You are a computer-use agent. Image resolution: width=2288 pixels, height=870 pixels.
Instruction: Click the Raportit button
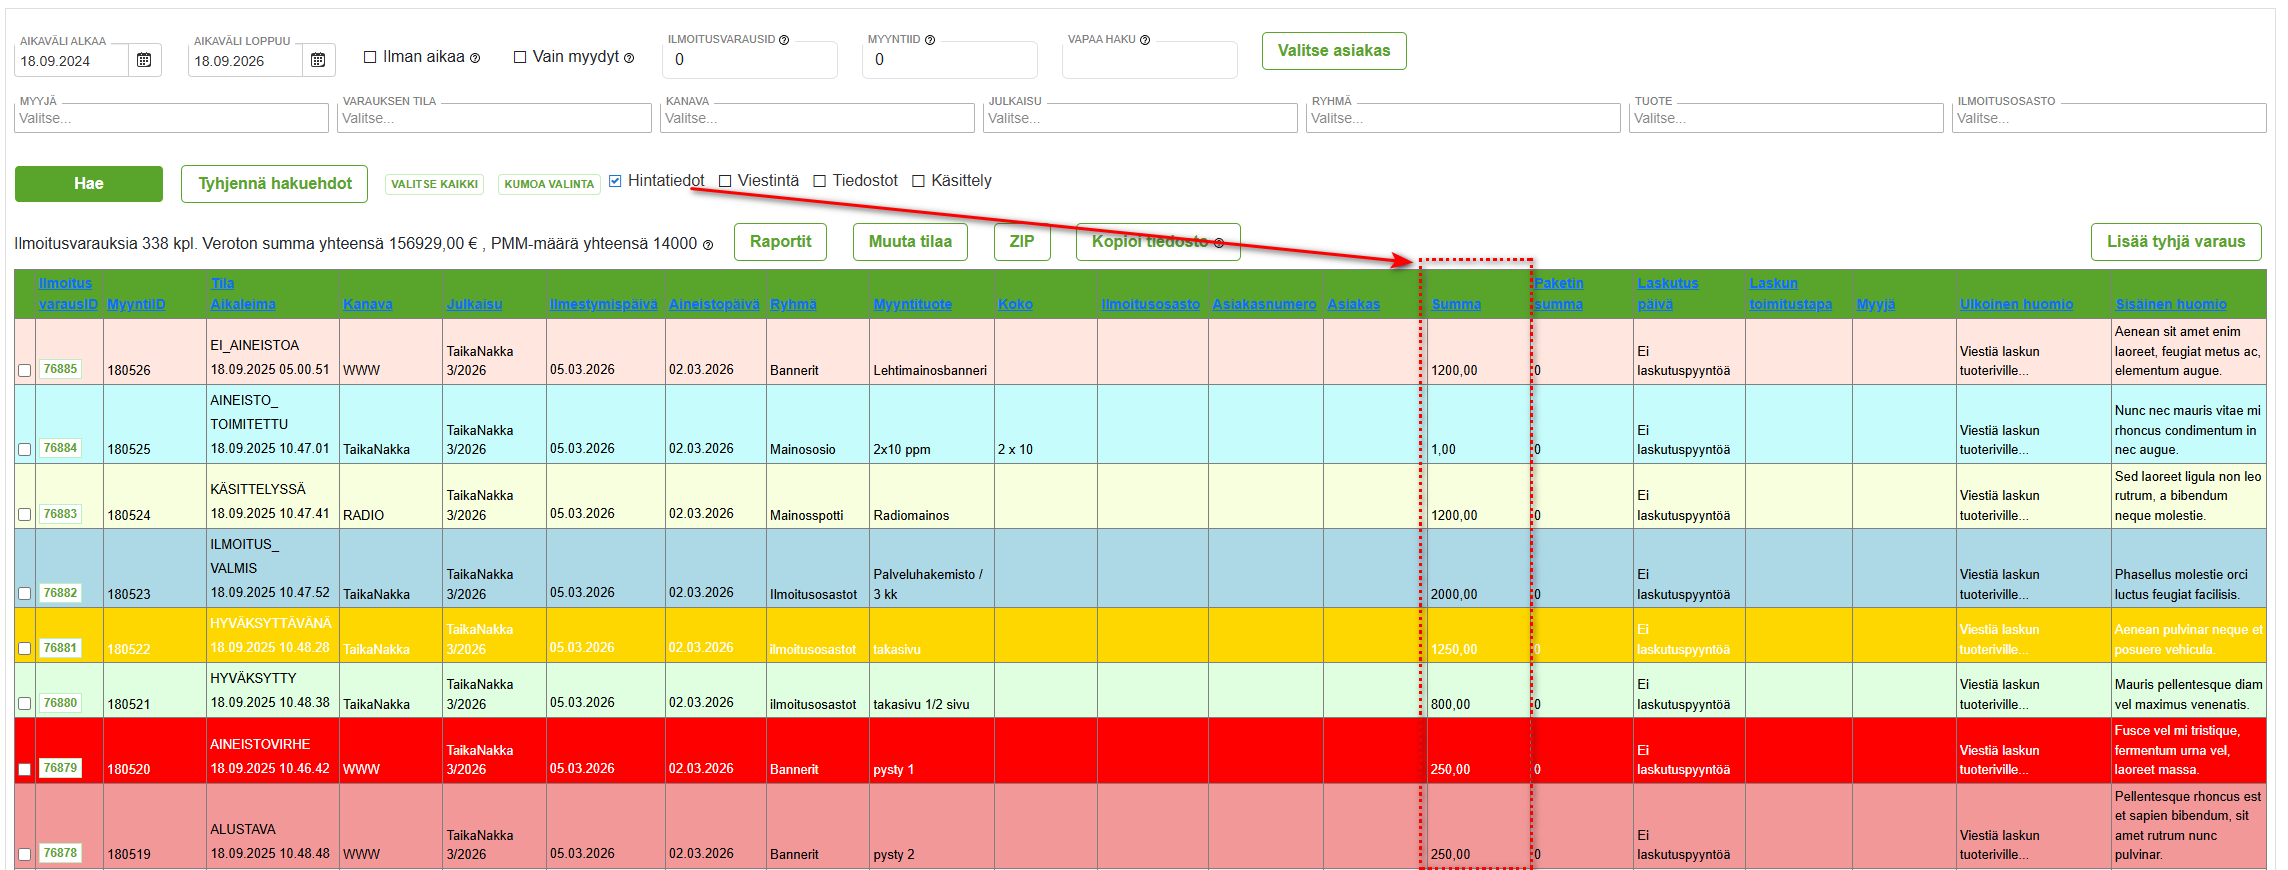[x=780, y=242]
